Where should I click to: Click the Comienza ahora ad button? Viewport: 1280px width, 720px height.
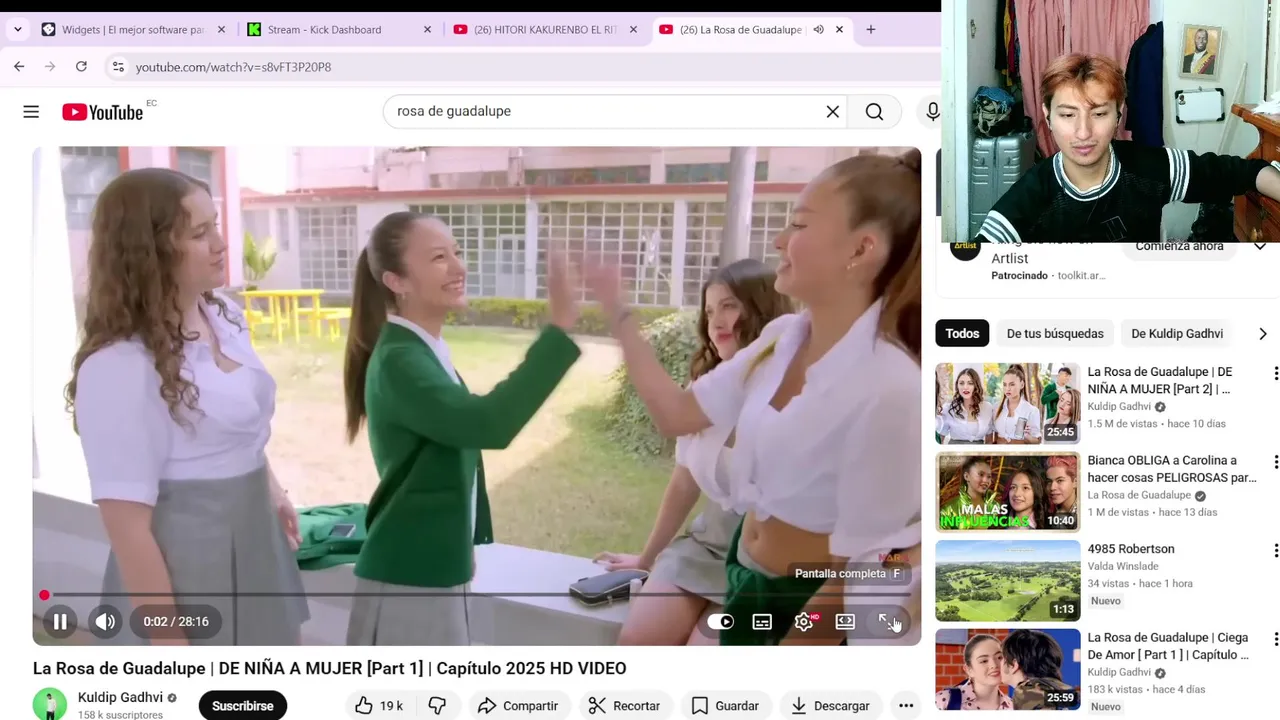pyautogui.click(x=1179, y=246)
